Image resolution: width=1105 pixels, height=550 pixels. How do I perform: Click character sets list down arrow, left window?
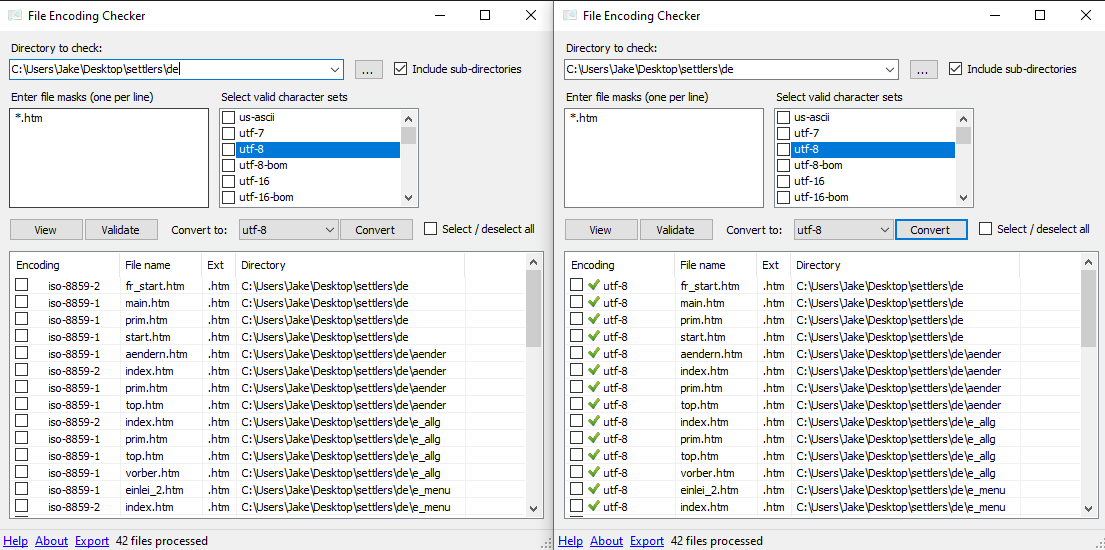[x=409, y=198]
